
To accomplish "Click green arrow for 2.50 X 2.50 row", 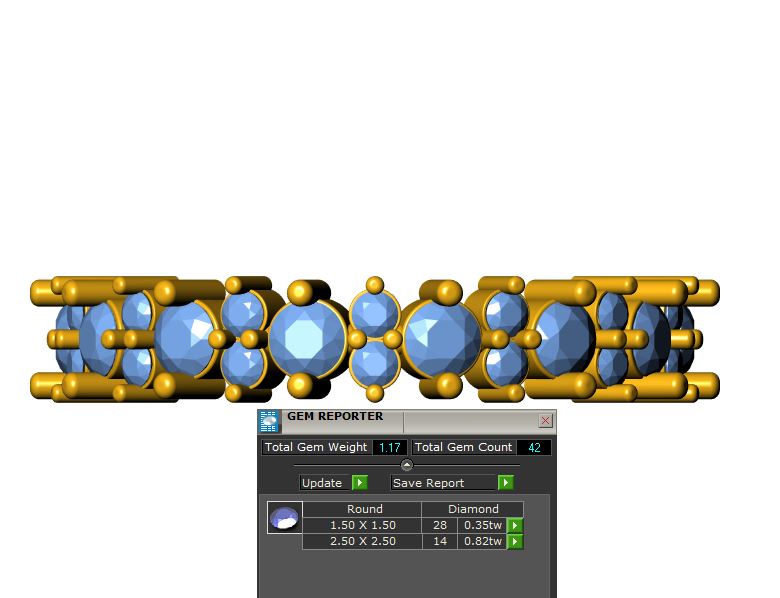I will pos(515,541).
